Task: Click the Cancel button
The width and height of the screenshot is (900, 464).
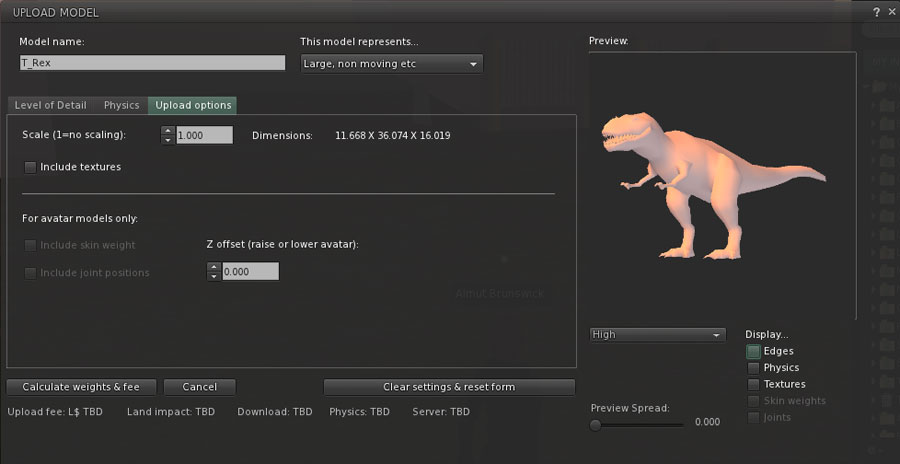Action: click(200, 387)
